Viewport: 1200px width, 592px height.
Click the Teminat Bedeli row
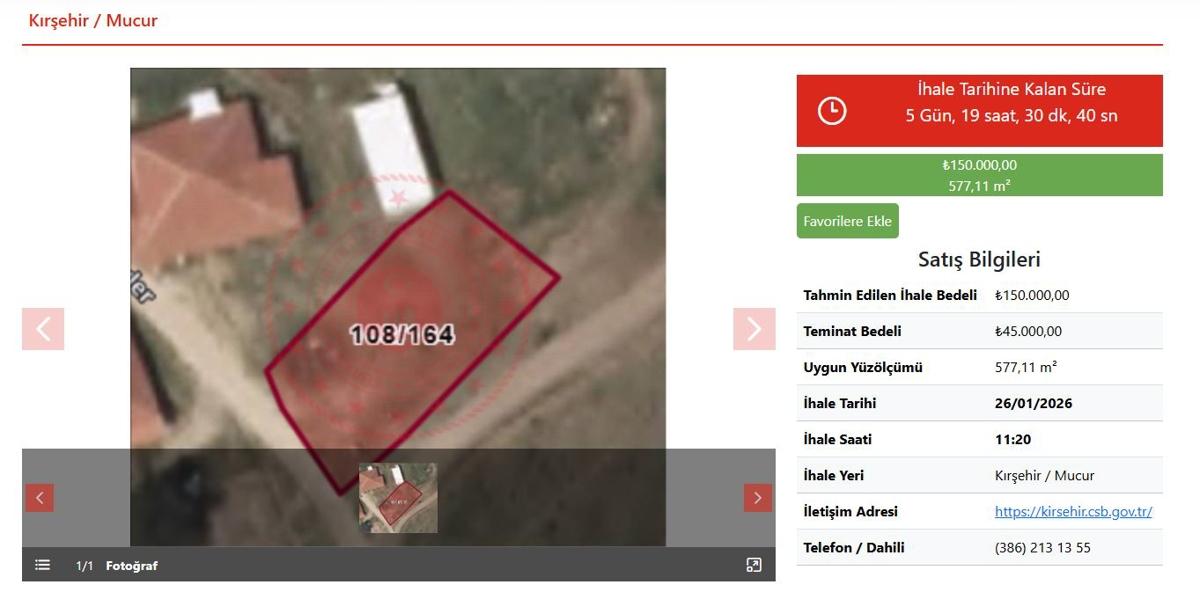[x=980, y=331]
